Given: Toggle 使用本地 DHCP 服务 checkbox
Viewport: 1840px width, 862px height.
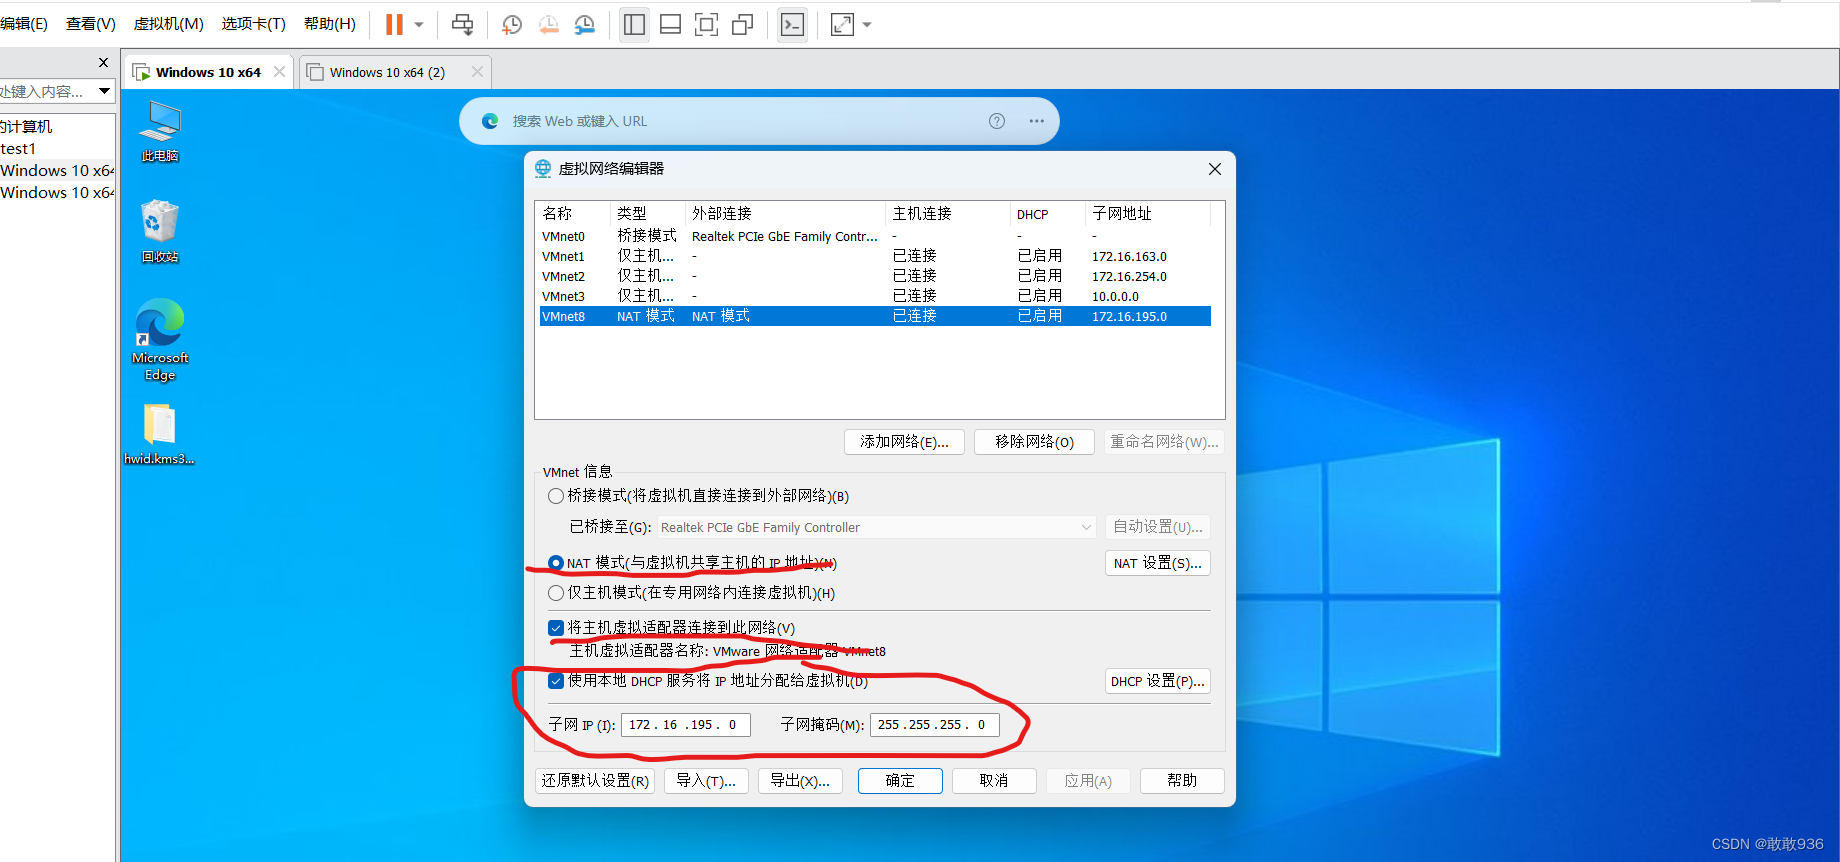Looking at the screenshot, I should pyautogui.click(x=556, y=681).
